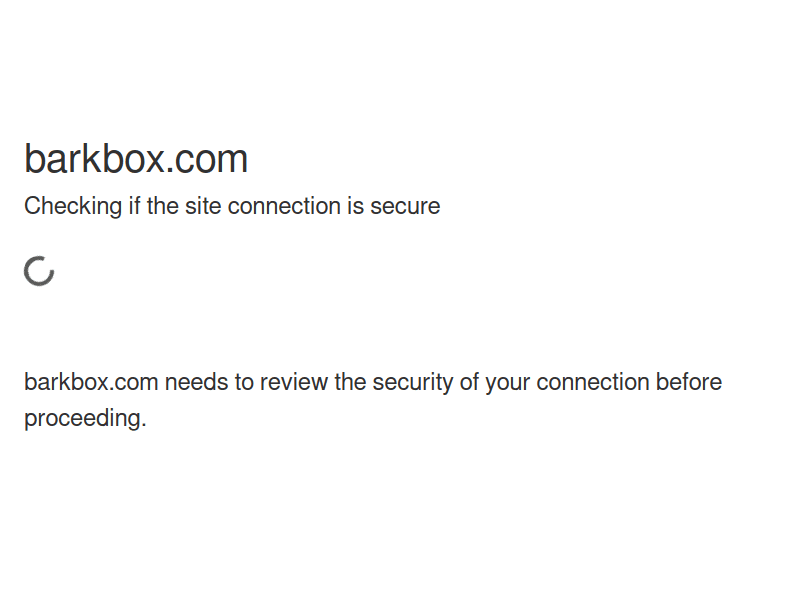Click "barkbox.com" at the paragraph start
The width and height of the screenshot is (800, 600).
[x=91, y=382]
